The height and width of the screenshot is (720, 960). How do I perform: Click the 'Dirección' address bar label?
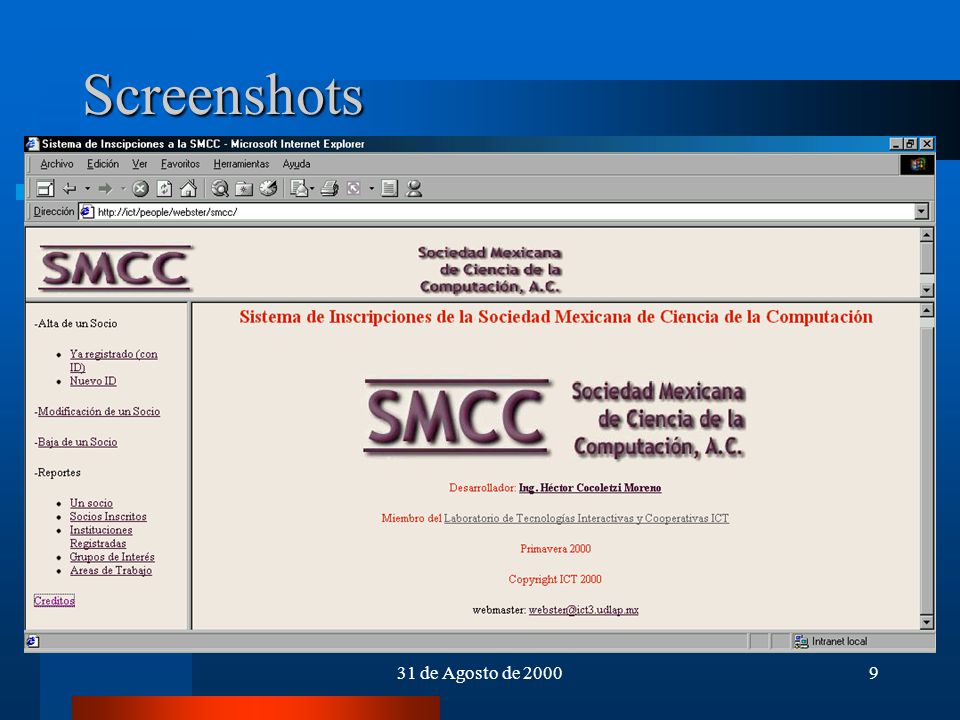[53, 212]
